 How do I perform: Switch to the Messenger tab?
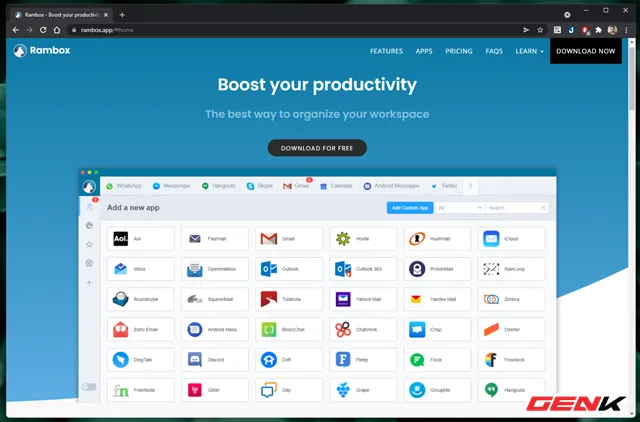171,186
